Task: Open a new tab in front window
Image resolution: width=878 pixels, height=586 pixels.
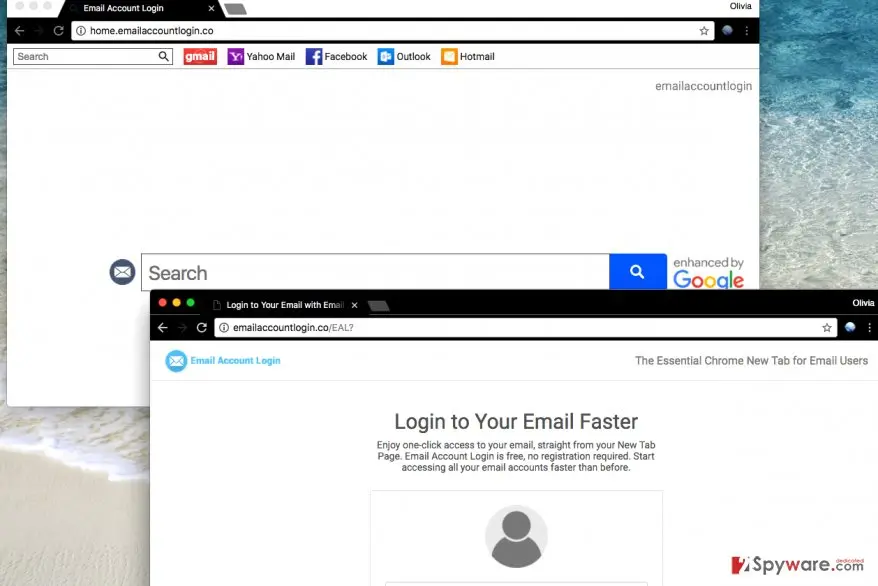Action: (379, 306)
